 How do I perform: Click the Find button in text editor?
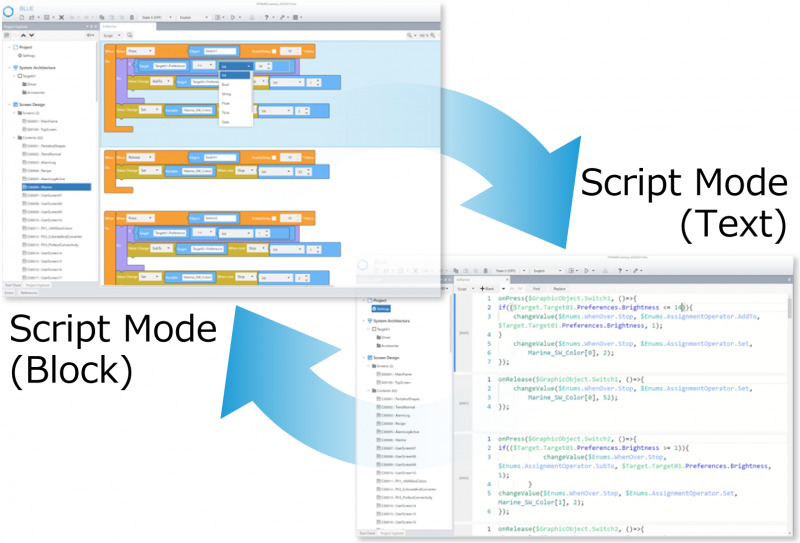pyautogui.click(x=536, y=287)
